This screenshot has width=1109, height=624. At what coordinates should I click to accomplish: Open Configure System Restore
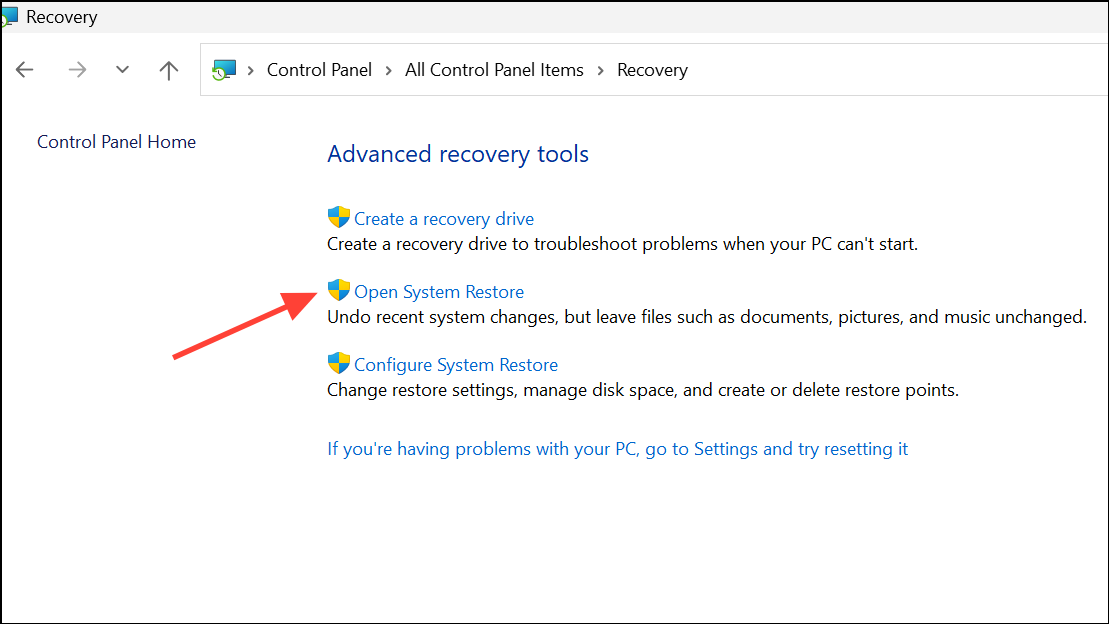(457, 363)
